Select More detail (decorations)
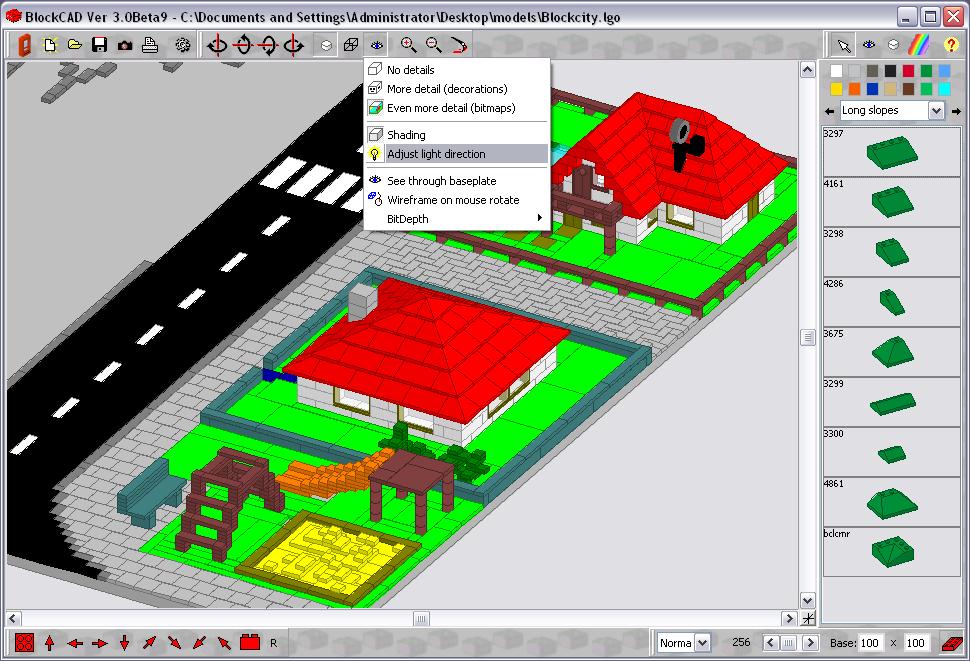 click(x=457, y=89)
